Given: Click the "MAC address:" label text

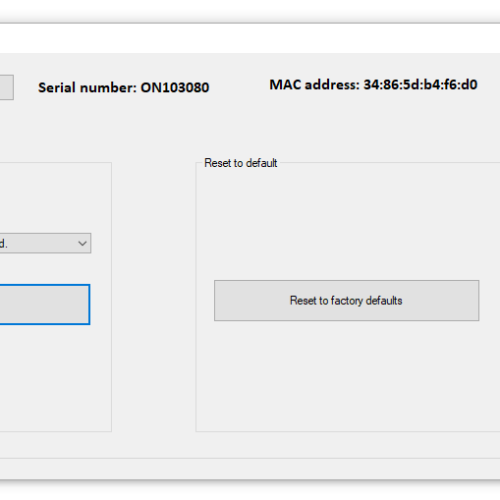Looking at the screenshot, I should [x=314, y=85].
